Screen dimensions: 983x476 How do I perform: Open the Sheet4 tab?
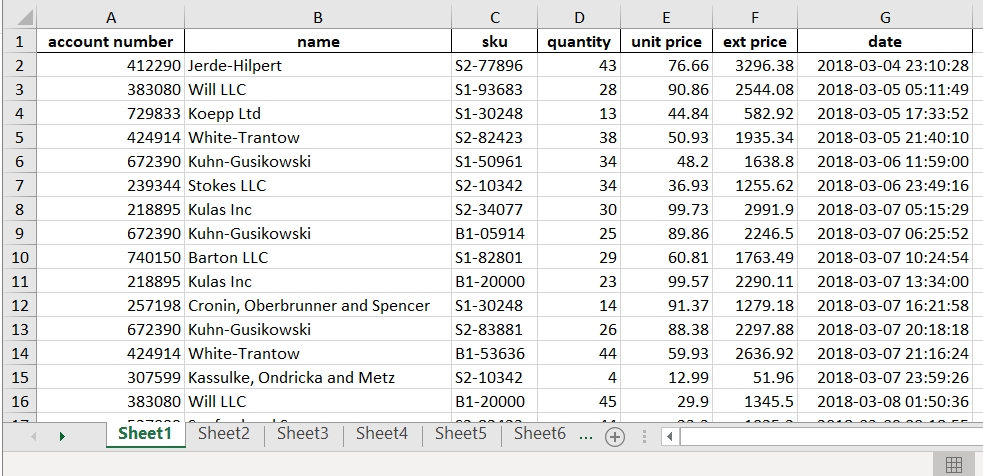(x=381, y=434)
